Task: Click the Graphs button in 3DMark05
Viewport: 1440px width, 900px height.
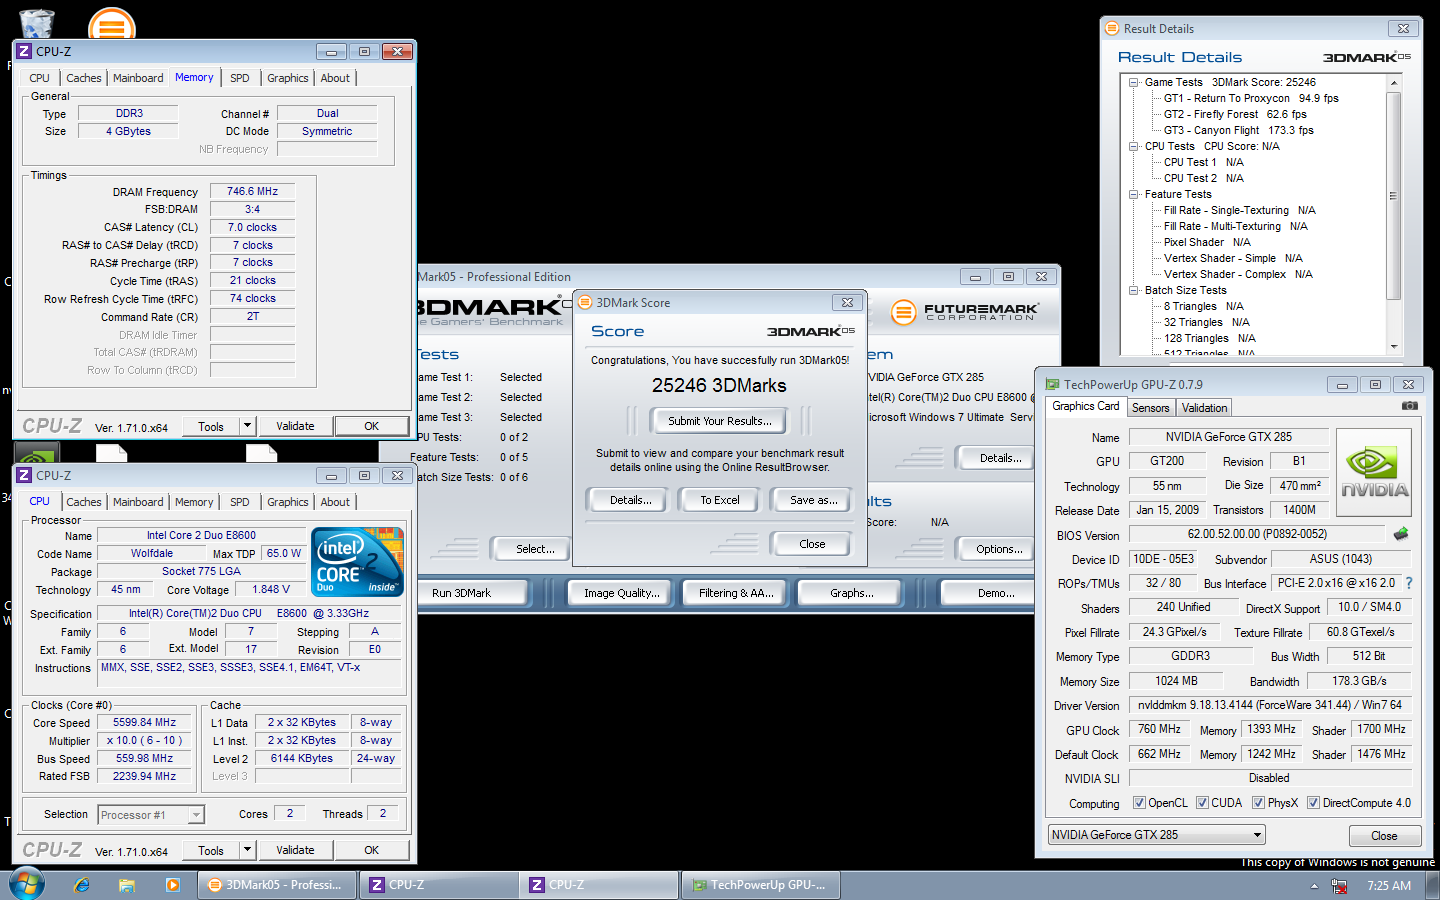Action: tap(851, 593)
